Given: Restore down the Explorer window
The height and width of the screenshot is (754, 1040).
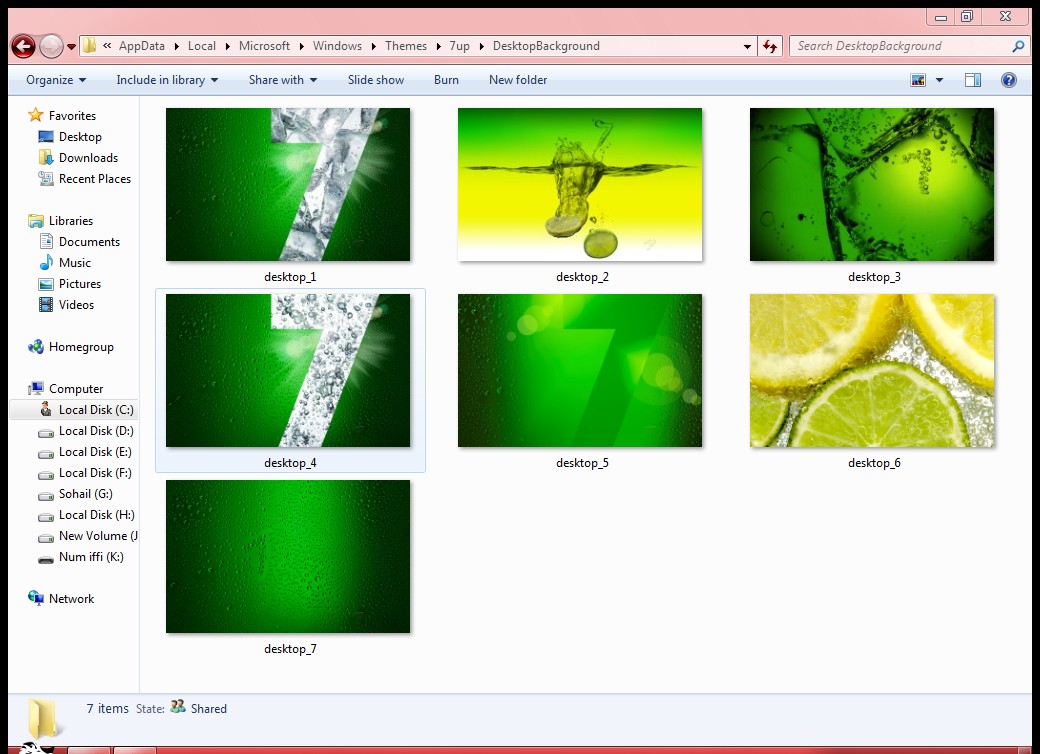Looking at the screenshot, I should tap(967, 16).
